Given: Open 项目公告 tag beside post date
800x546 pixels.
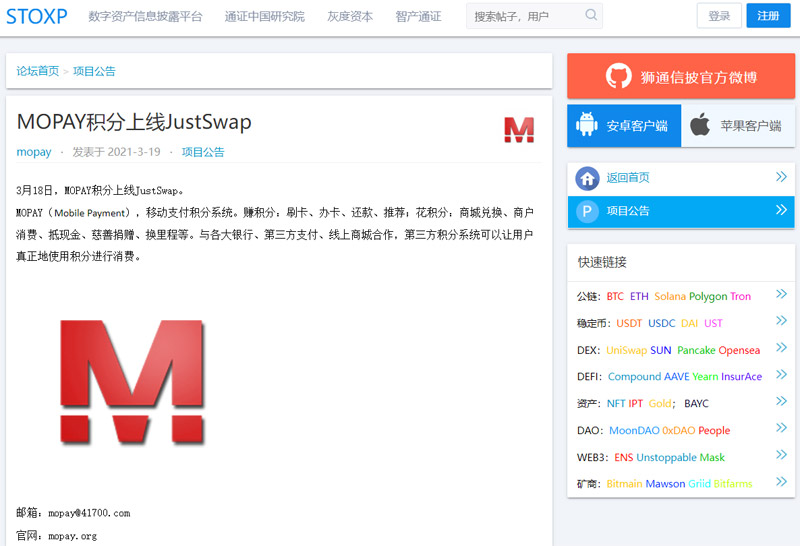Looking at the screenshot, I should pyautogui.click(x=203, y=152).
